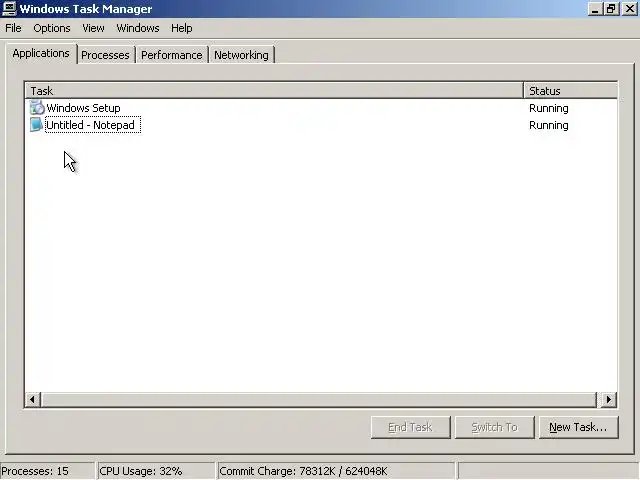Close the Task Manager window
Image resolution: width=640 pixels, height=480 pixels.
630,8
